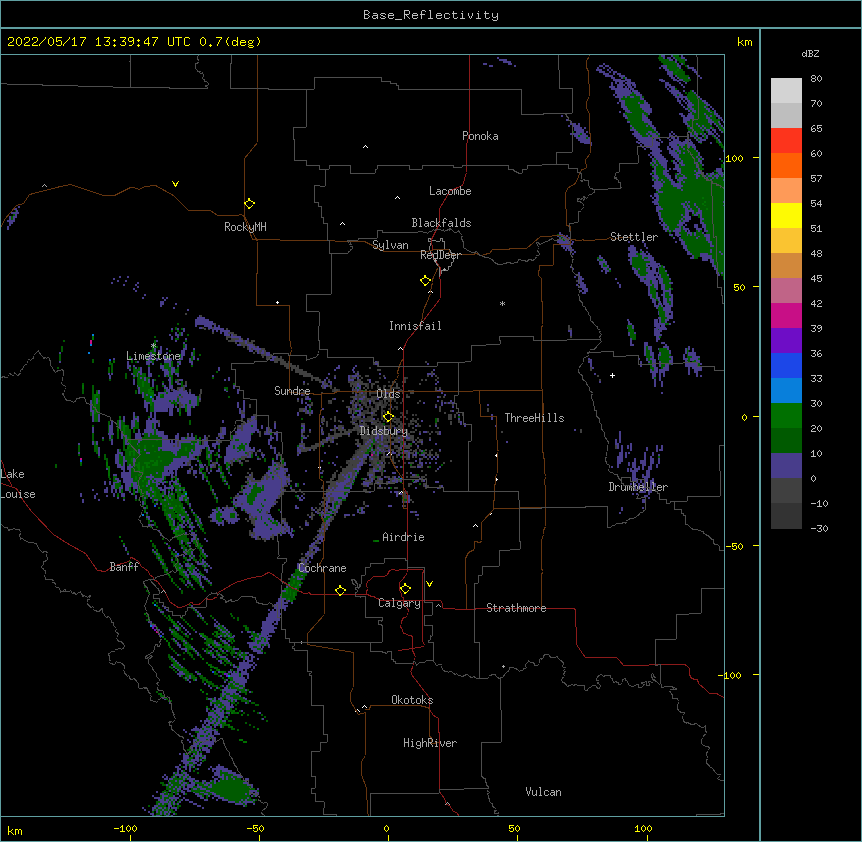The image size is (862, 842).
Task: Click the Vulcan city label
Action: coord(543,792)
